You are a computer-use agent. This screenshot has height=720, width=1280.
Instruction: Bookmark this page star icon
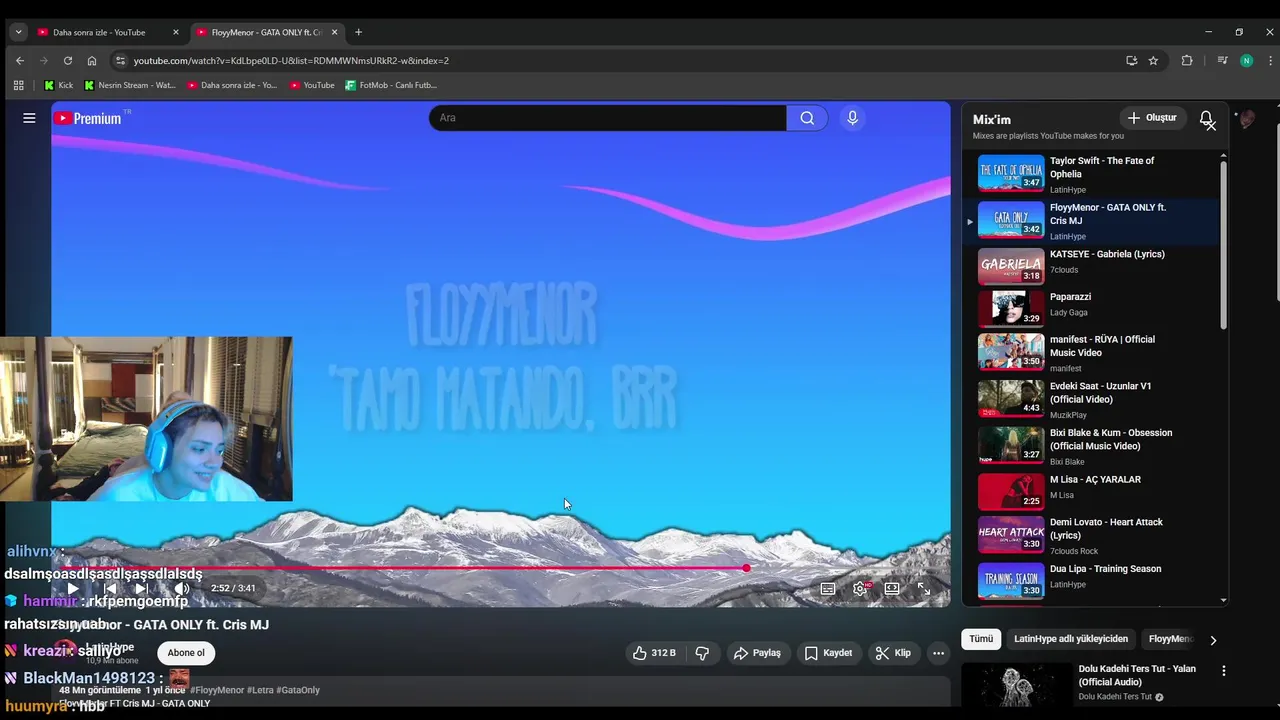(x=1153, y=60)
